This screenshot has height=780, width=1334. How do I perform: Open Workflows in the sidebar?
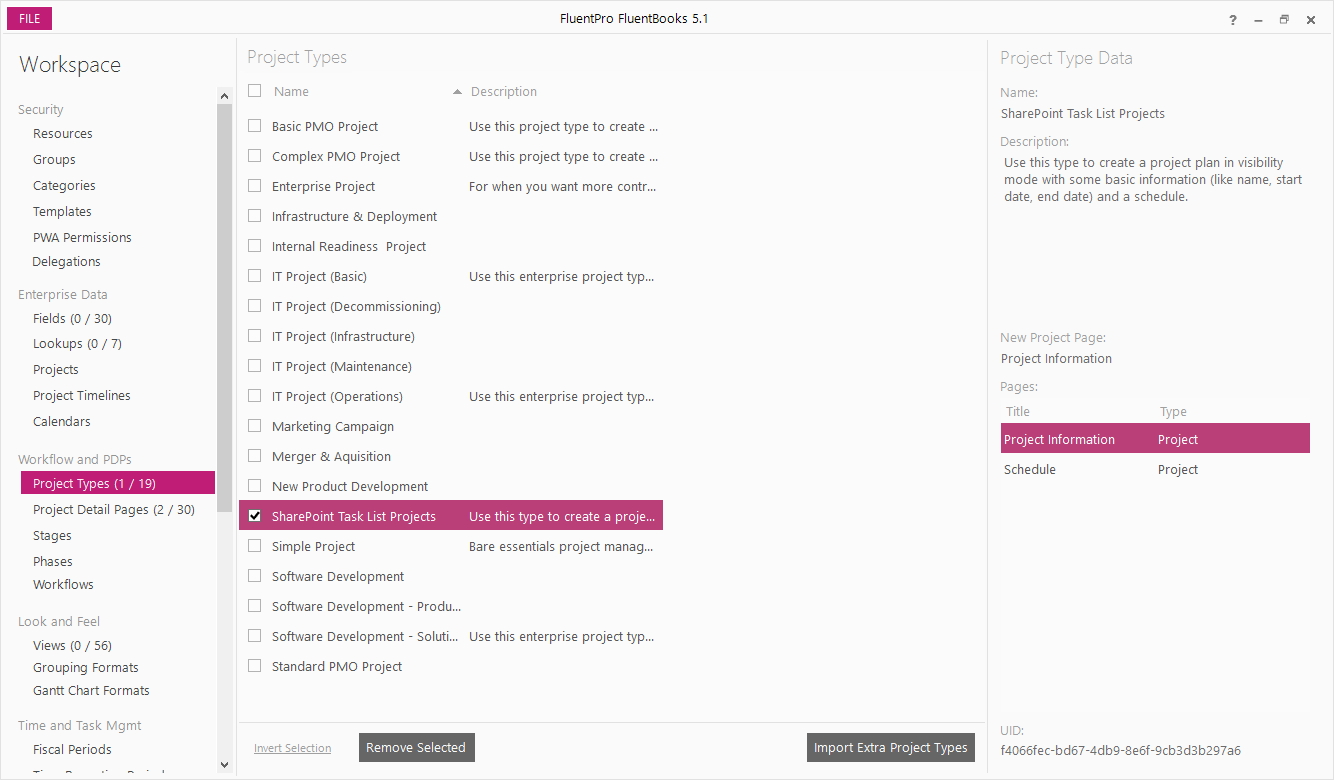[x=63, y=585]
